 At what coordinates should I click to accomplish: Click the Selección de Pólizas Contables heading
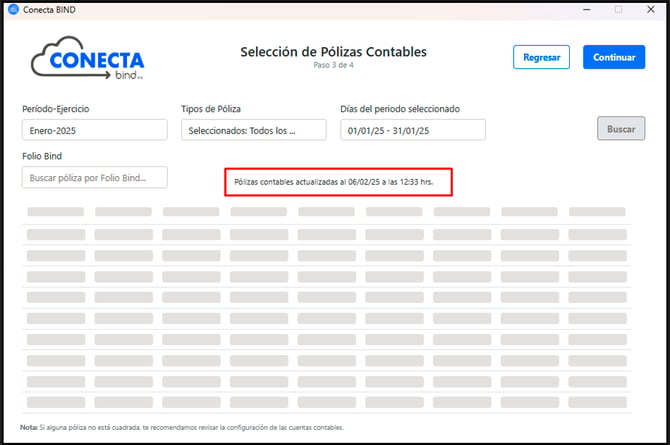coord(333,52)
